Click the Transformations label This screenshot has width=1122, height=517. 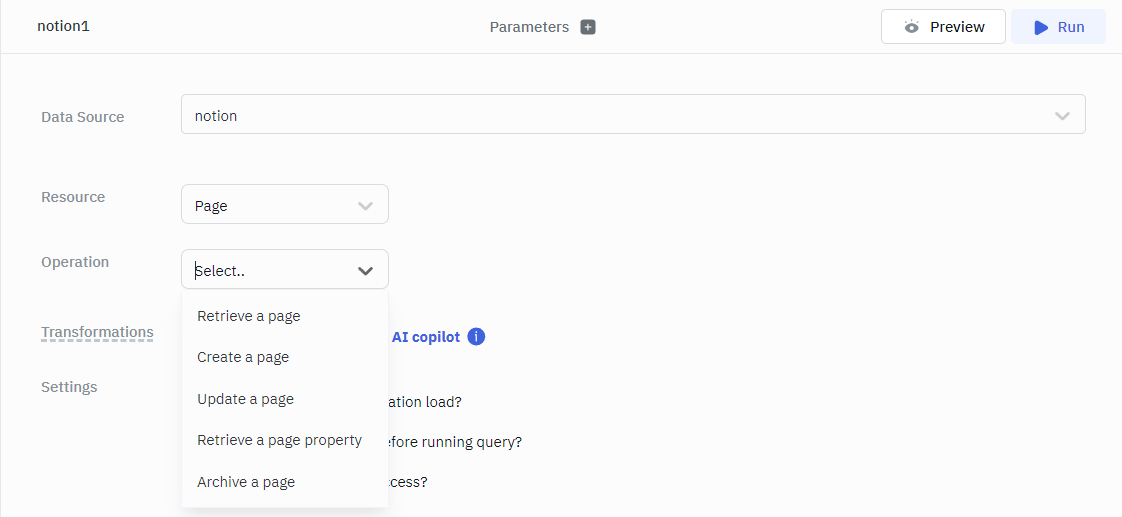click(97, 332)
